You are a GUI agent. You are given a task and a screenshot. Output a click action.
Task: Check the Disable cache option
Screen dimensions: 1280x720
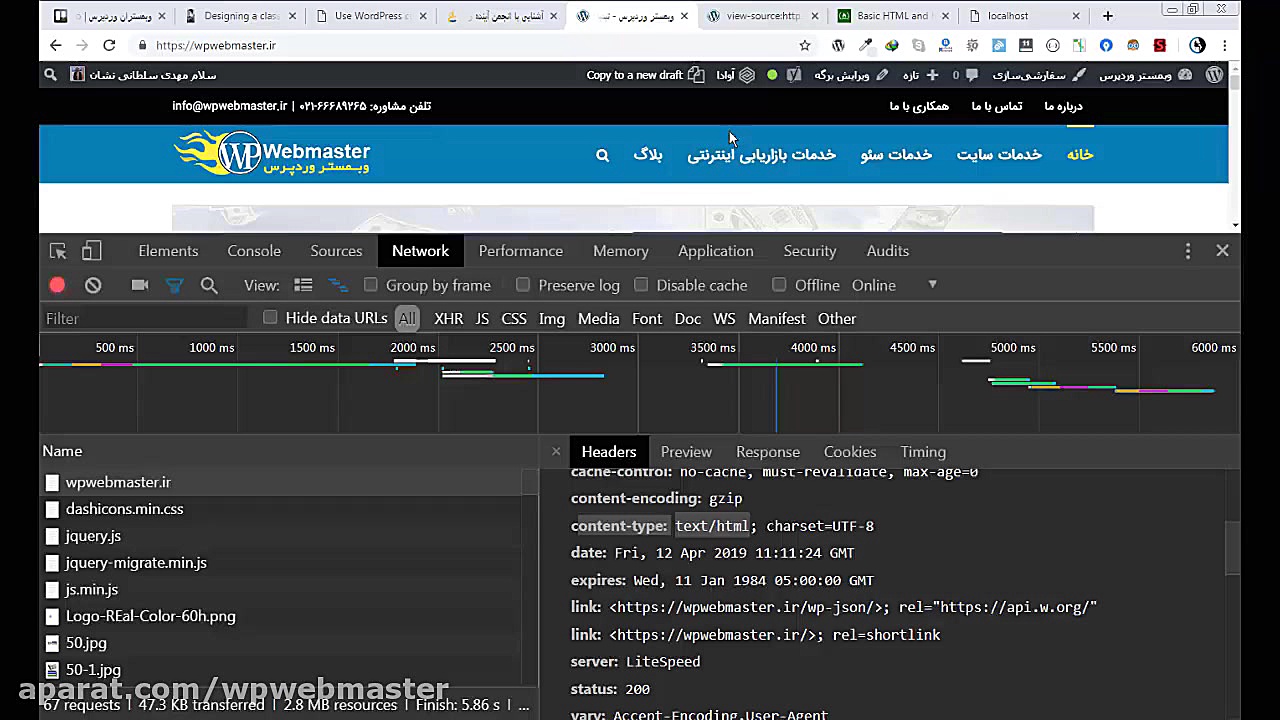tap(641, 285)
